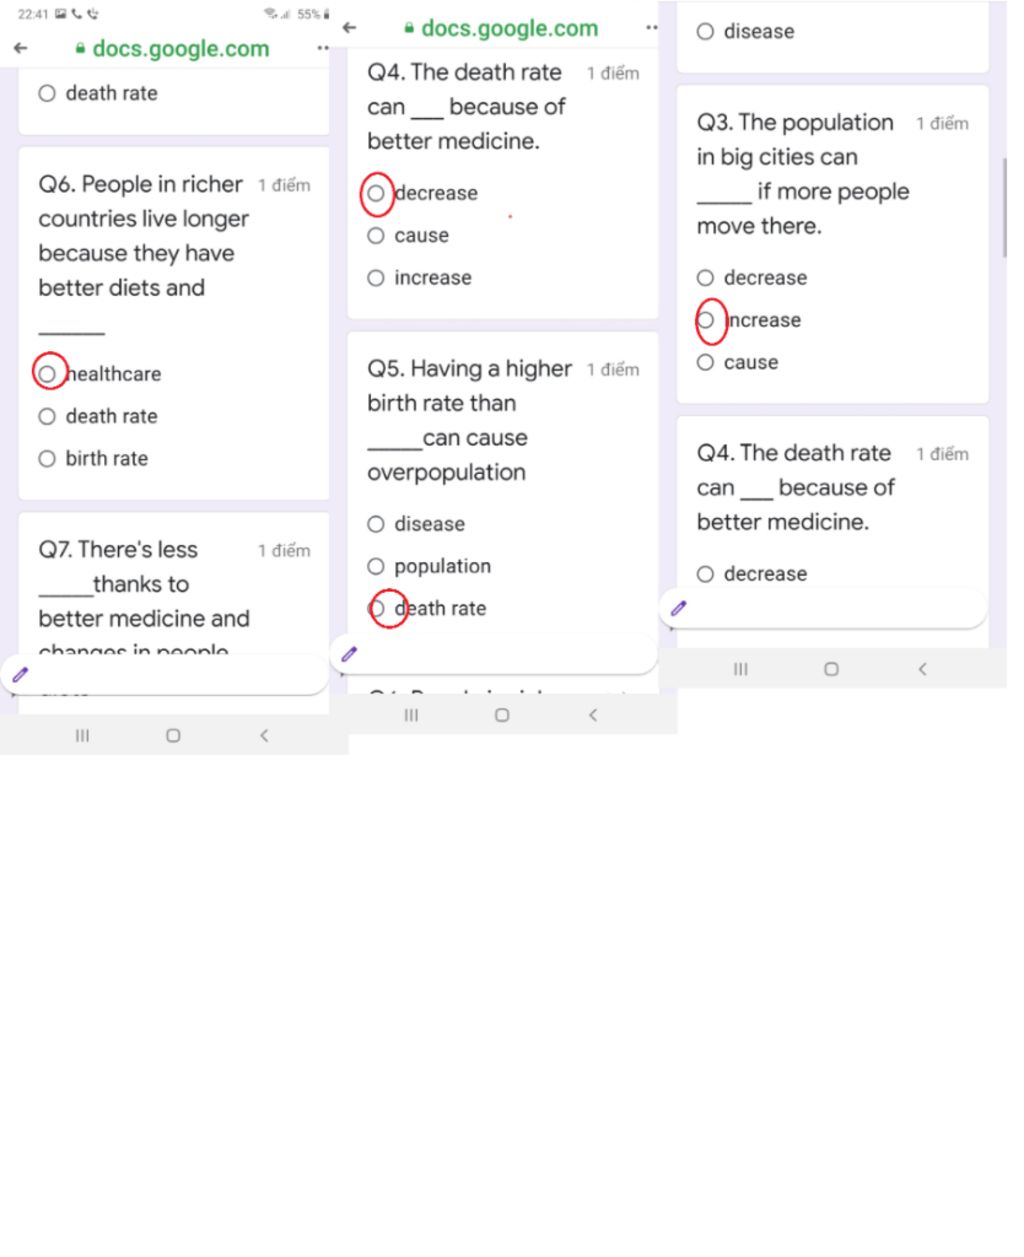Viewport: 1024px width, 1257px height.
Task: Tap the home button in the left navigation bar
Action: (x=173, y=735)
